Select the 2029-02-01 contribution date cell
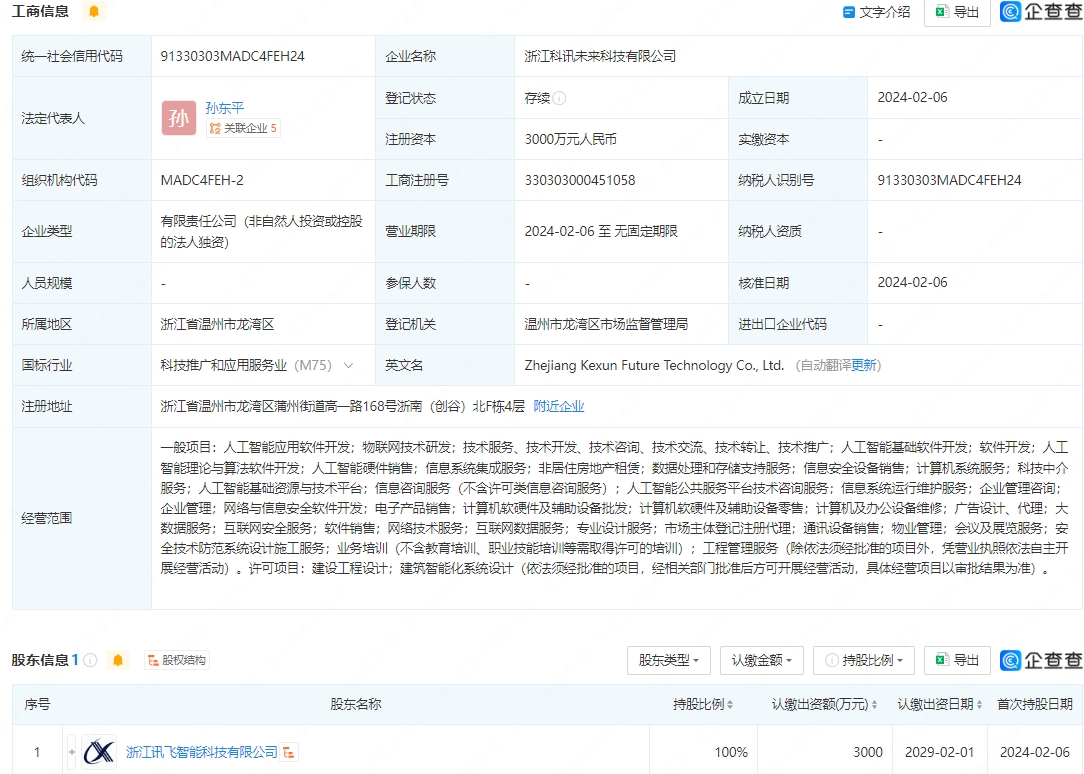This screenshot has width=1084, height=774. (x=939, y=752)
